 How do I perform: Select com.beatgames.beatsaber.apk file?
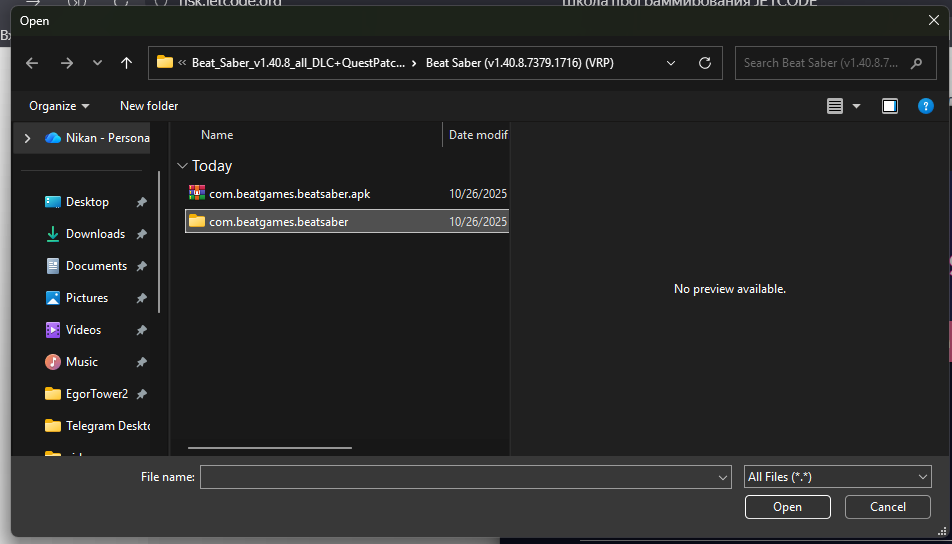347,194
